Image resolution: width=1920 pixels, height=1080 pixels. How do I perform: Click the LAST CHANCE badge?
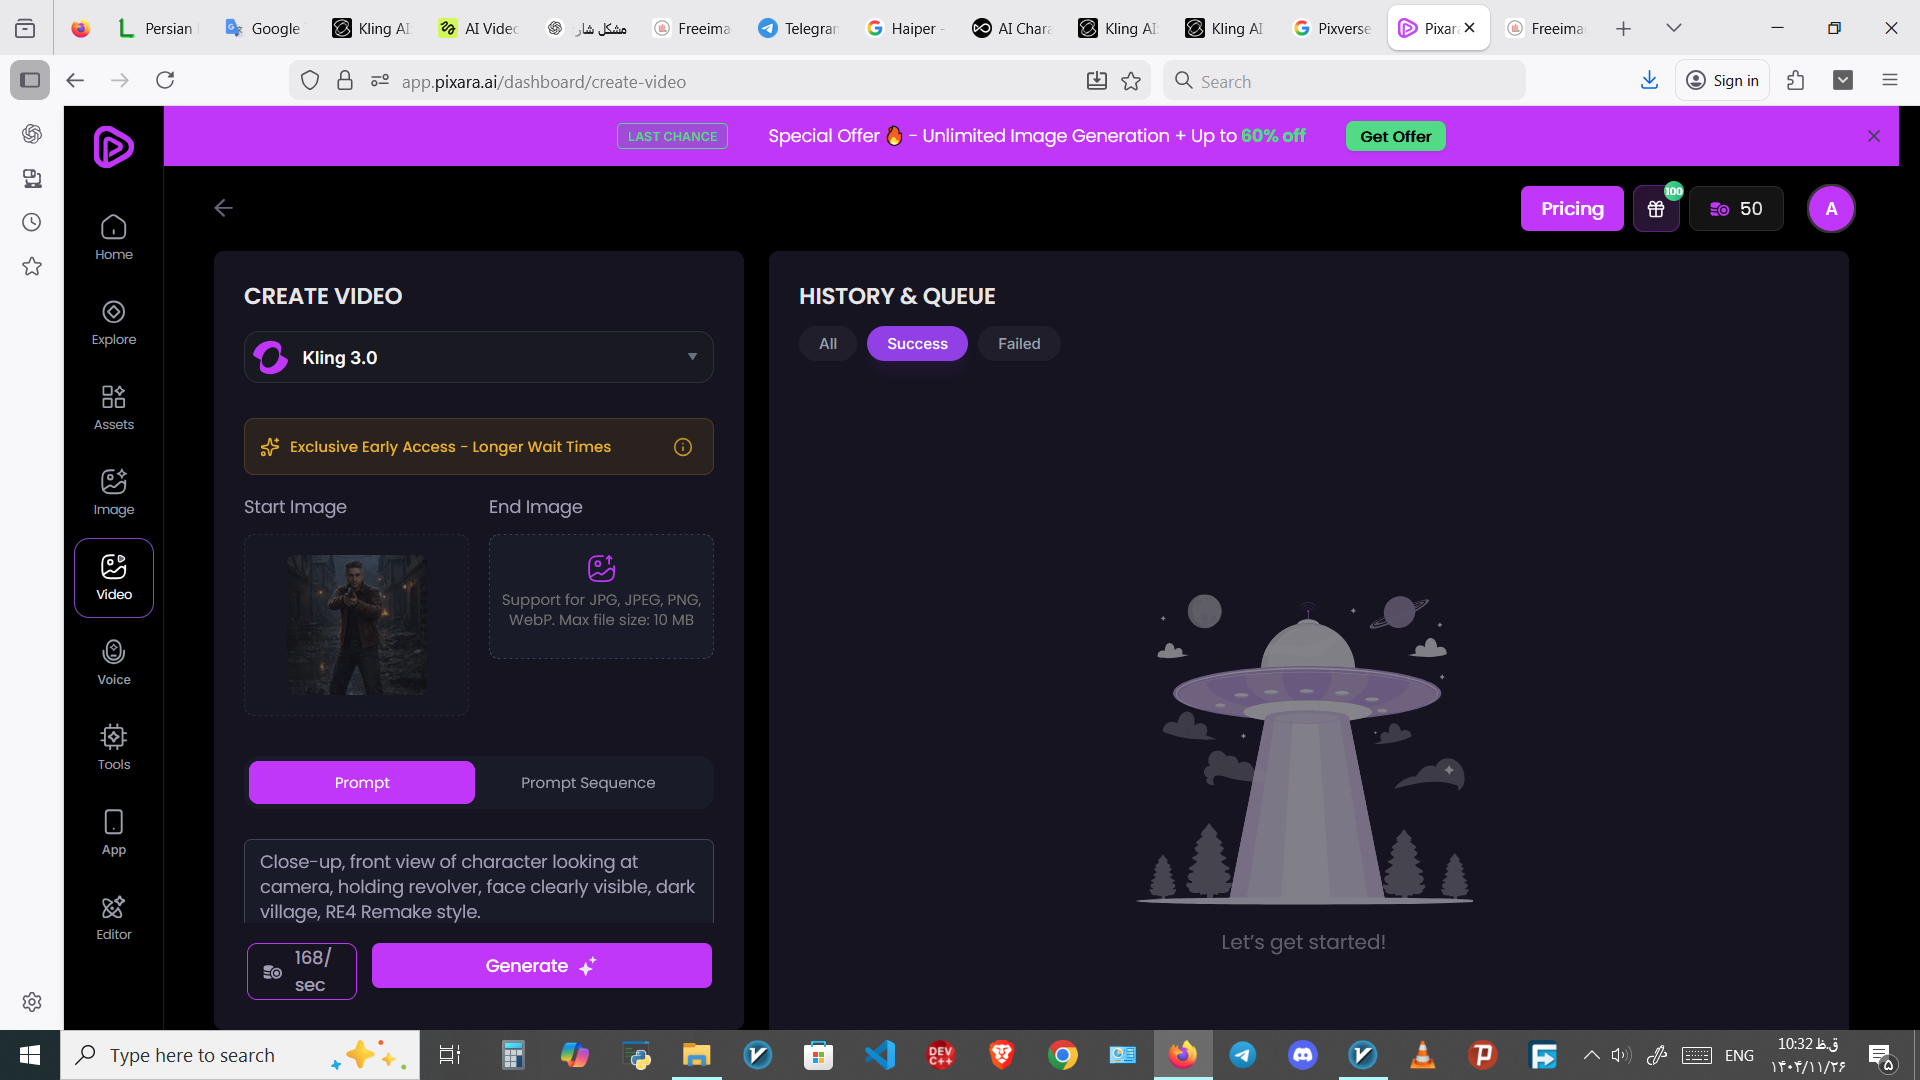[672, 136]
